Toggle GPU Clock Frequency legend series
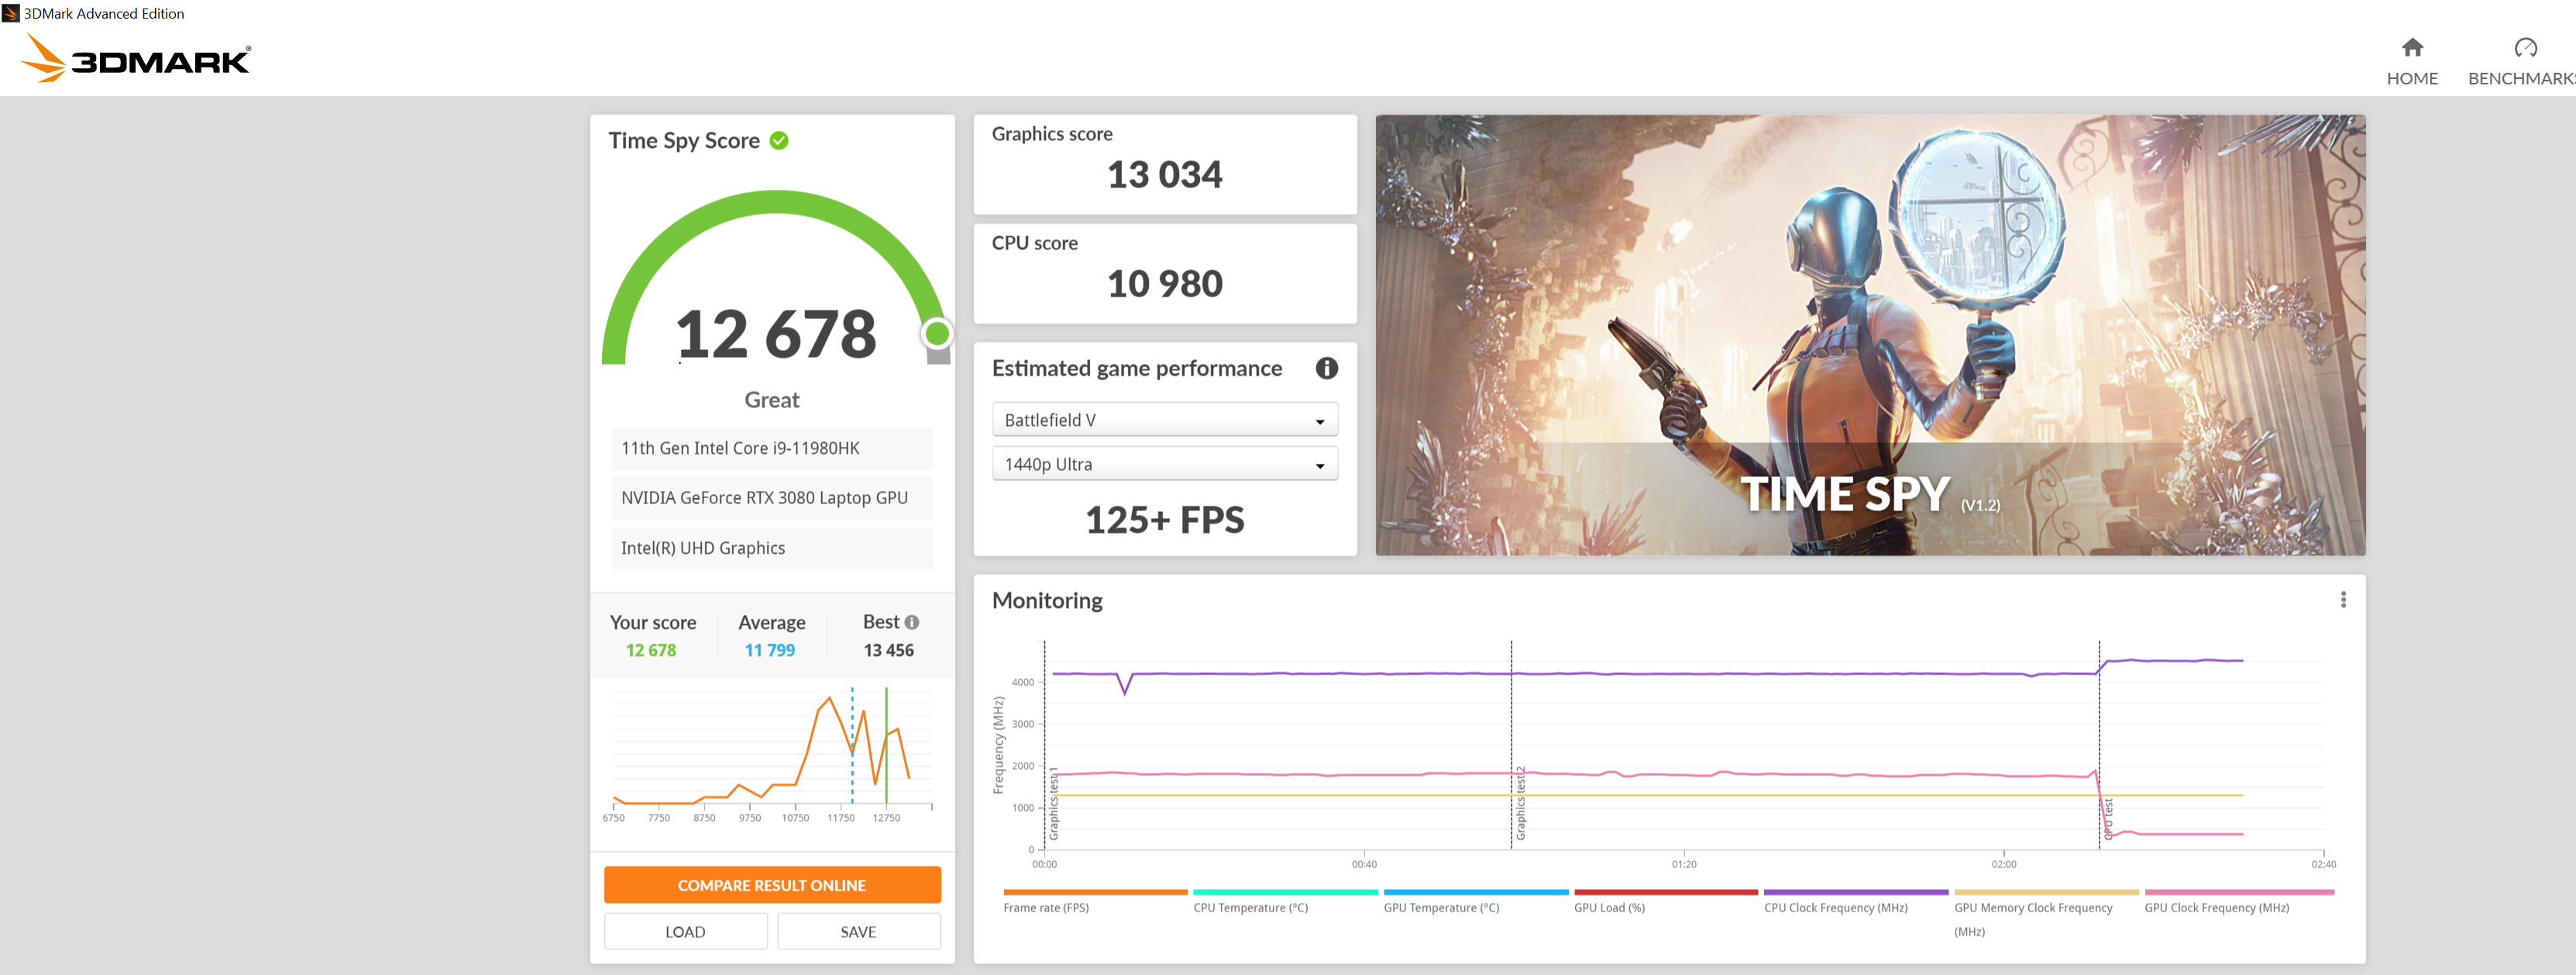Viewport: 2576px width, 975px height. coord(2238,902)
